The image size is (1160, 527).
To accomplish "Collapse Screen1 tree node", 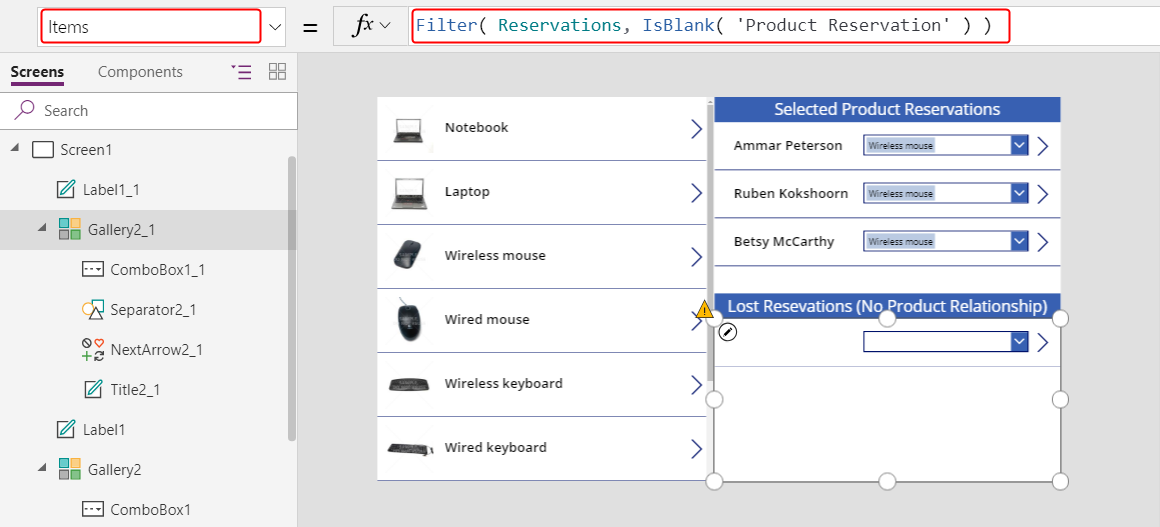I will point(15,150).
